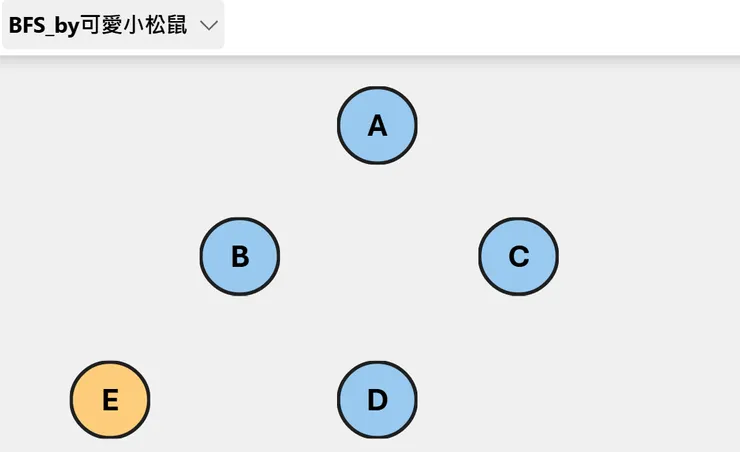Click empty canvas between nodes E and D
The width and height of the screenshot is (740, 452).
pyautogui.click(x=243, y=400)
